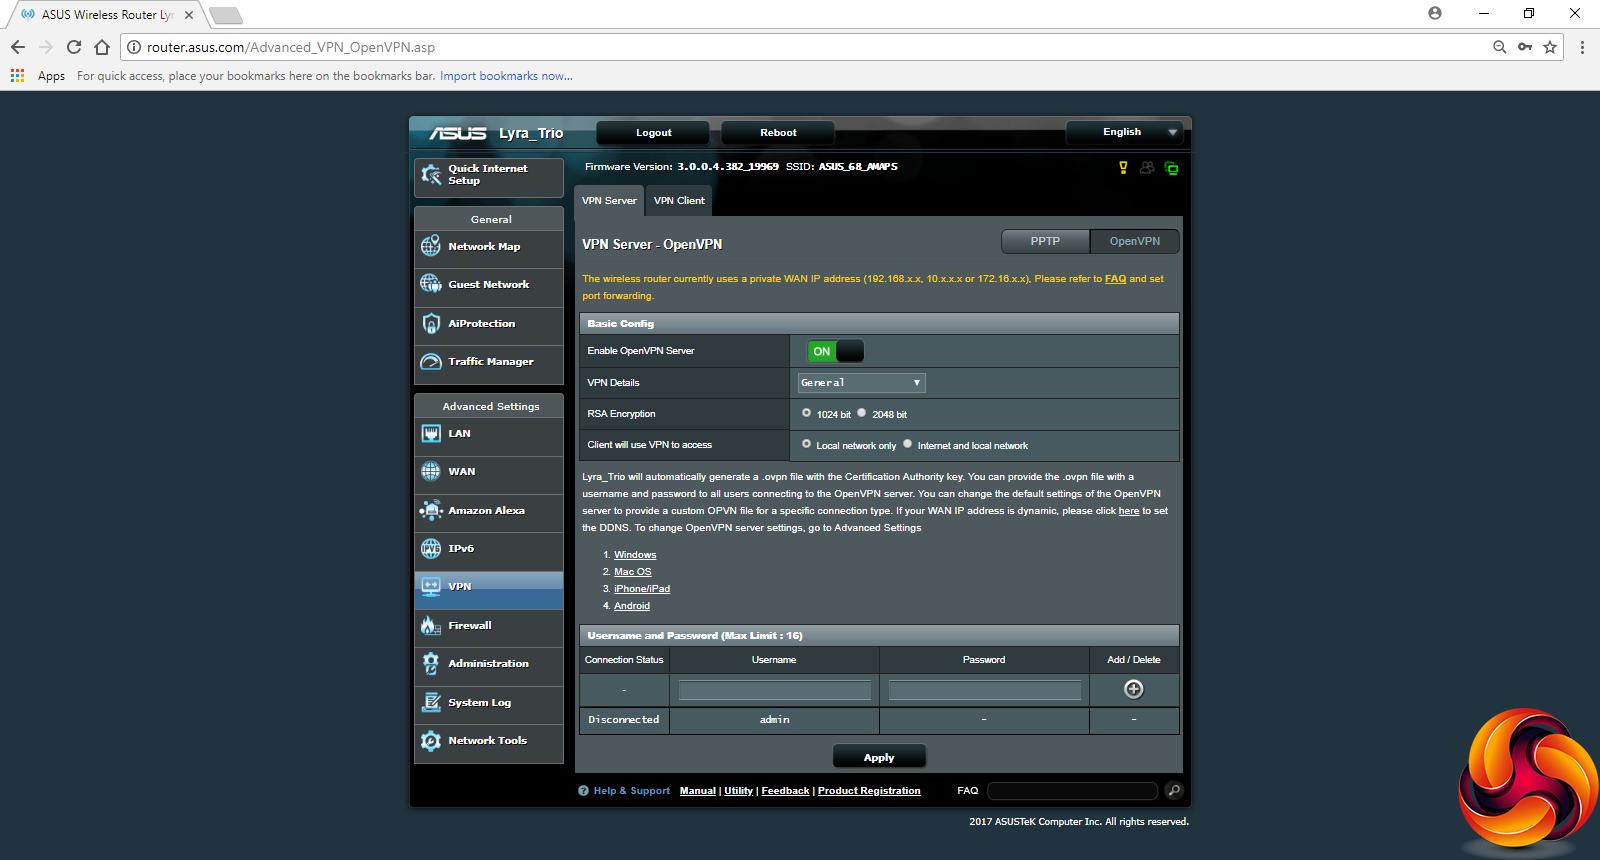Click the add user plus icon

tap(1133, 689)
